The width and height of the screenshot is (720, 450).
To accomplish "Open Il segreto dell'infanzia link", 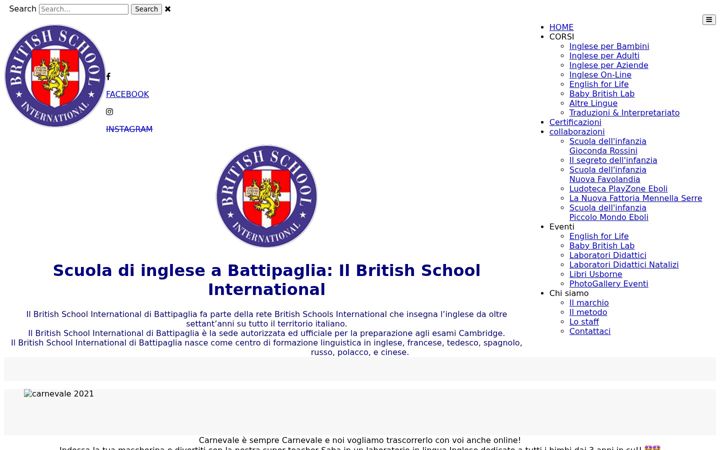I will tap(613, 160).
